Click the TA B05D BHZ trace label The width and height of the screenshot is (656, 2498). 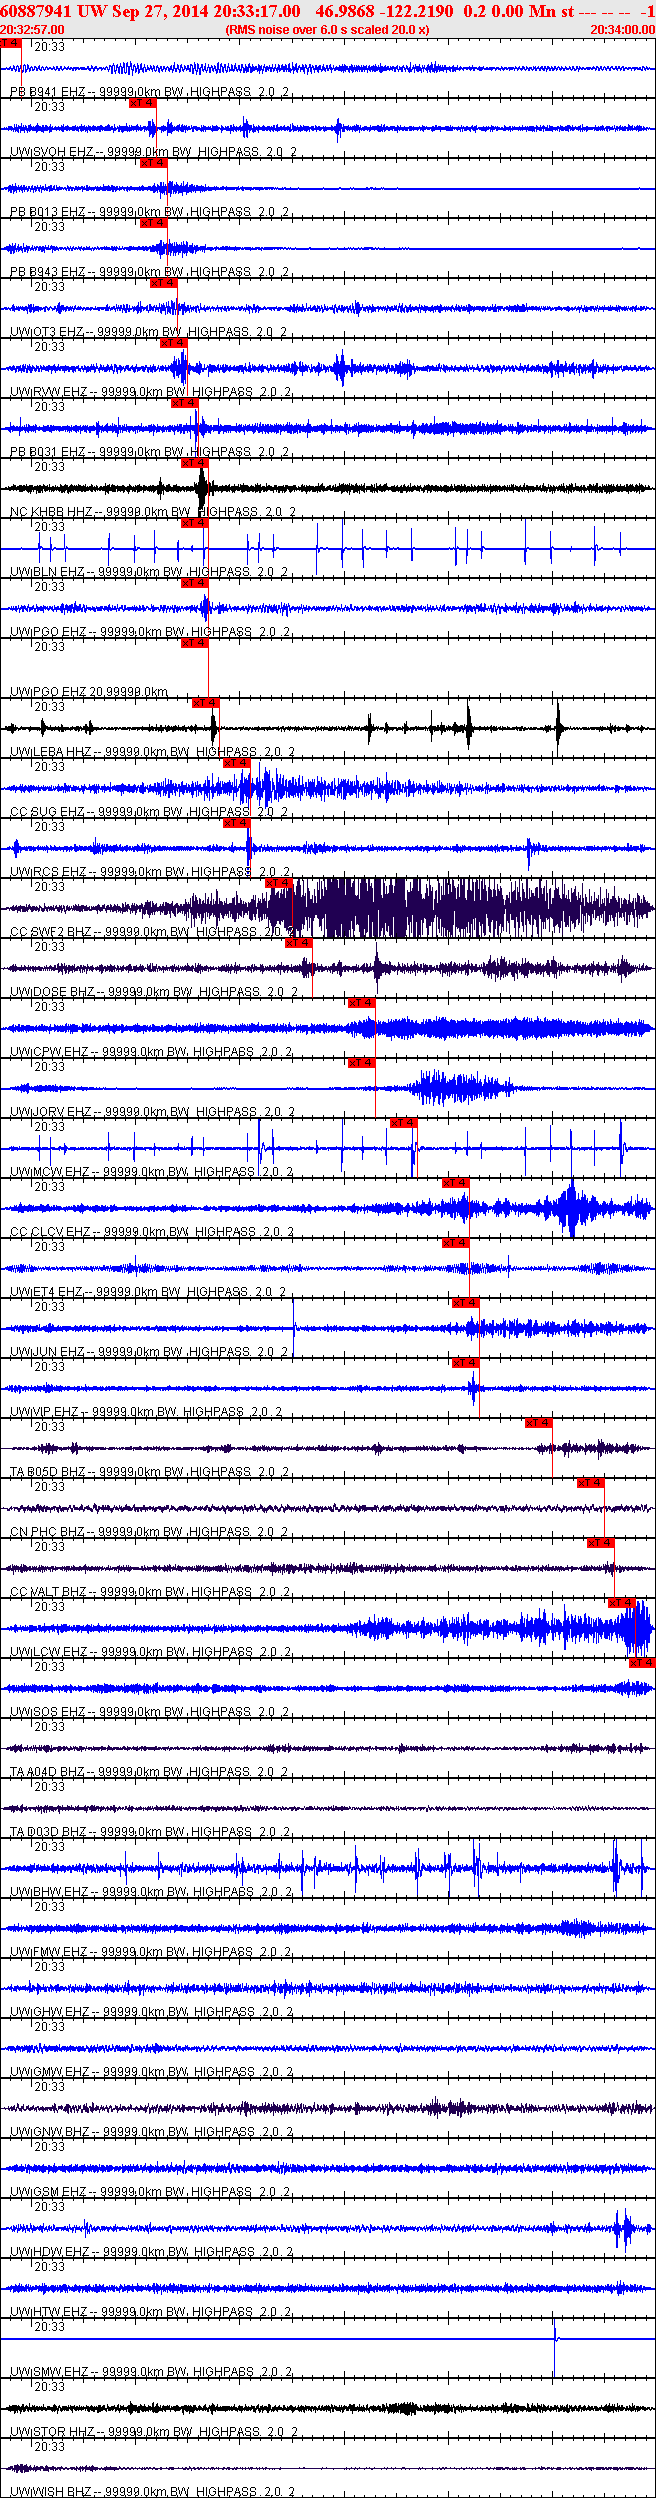tap(150, 1472)
